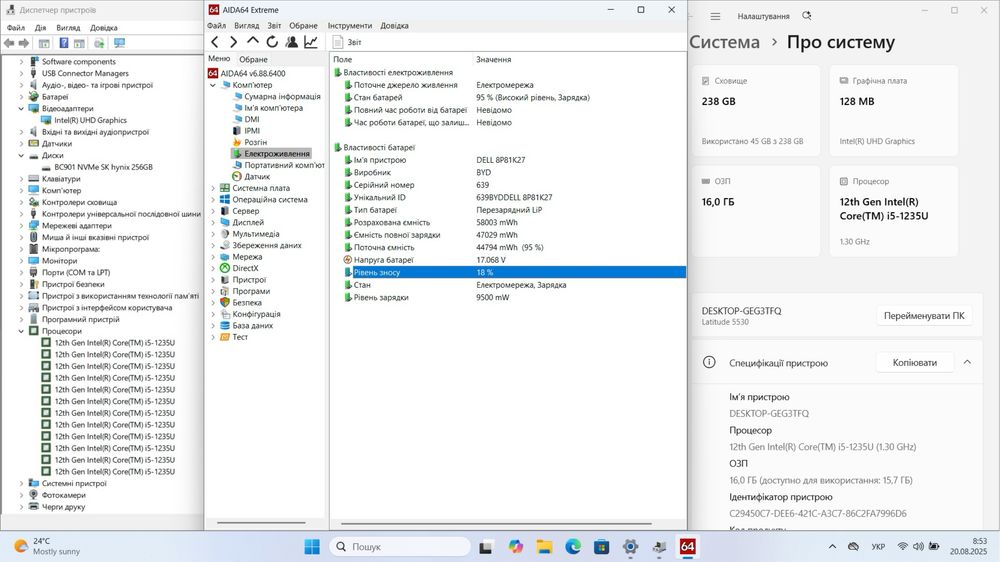Click Копіювати button in device specifications

[915, 362]
